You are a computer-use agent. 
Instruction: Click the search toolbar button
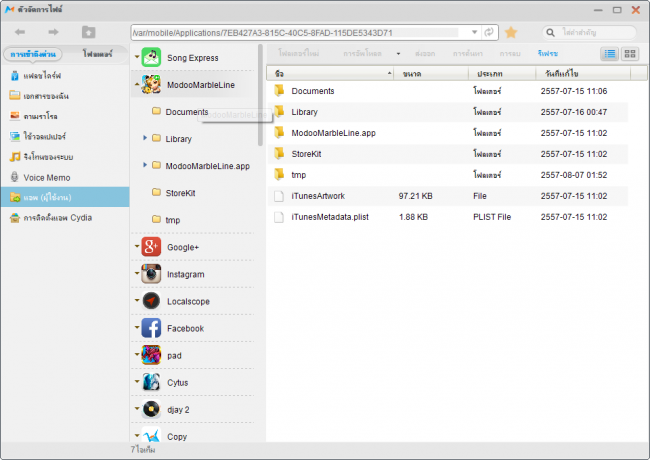(x=468, y=53)
